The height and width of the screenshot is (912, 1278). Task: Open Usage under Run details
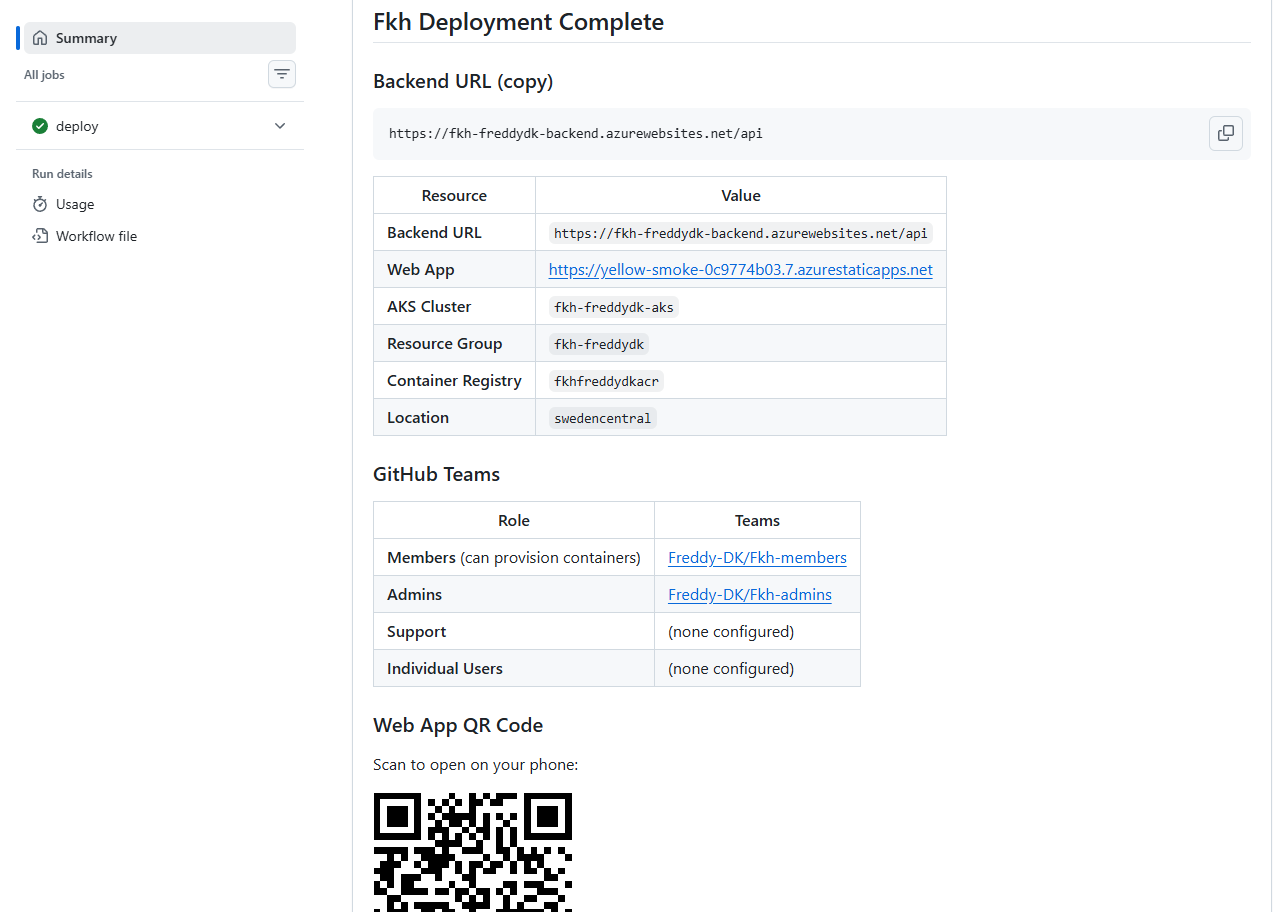click(75, 204)
